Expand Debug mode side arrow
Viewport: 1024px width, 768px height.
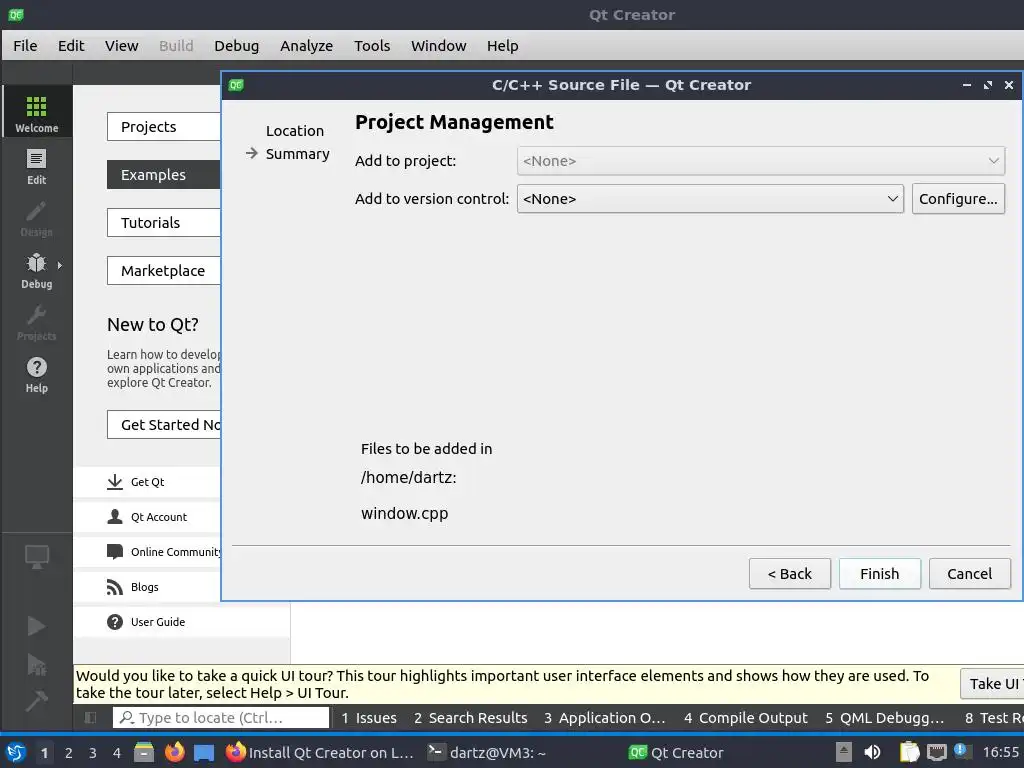click(x=59, y=265)
